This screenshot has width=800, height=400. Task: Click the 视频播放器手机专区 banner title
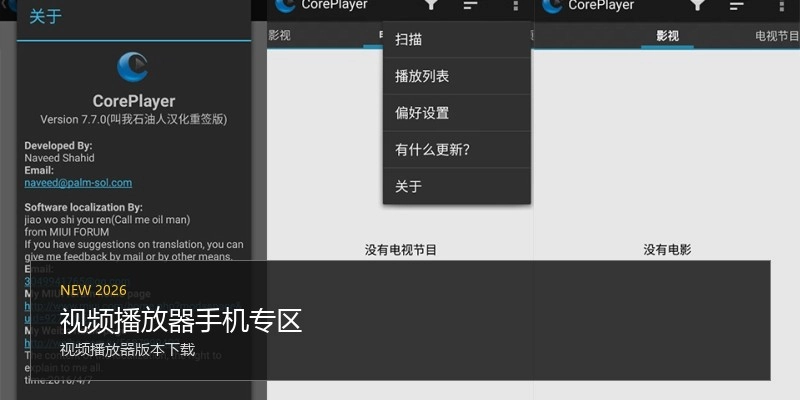[181, 320]
